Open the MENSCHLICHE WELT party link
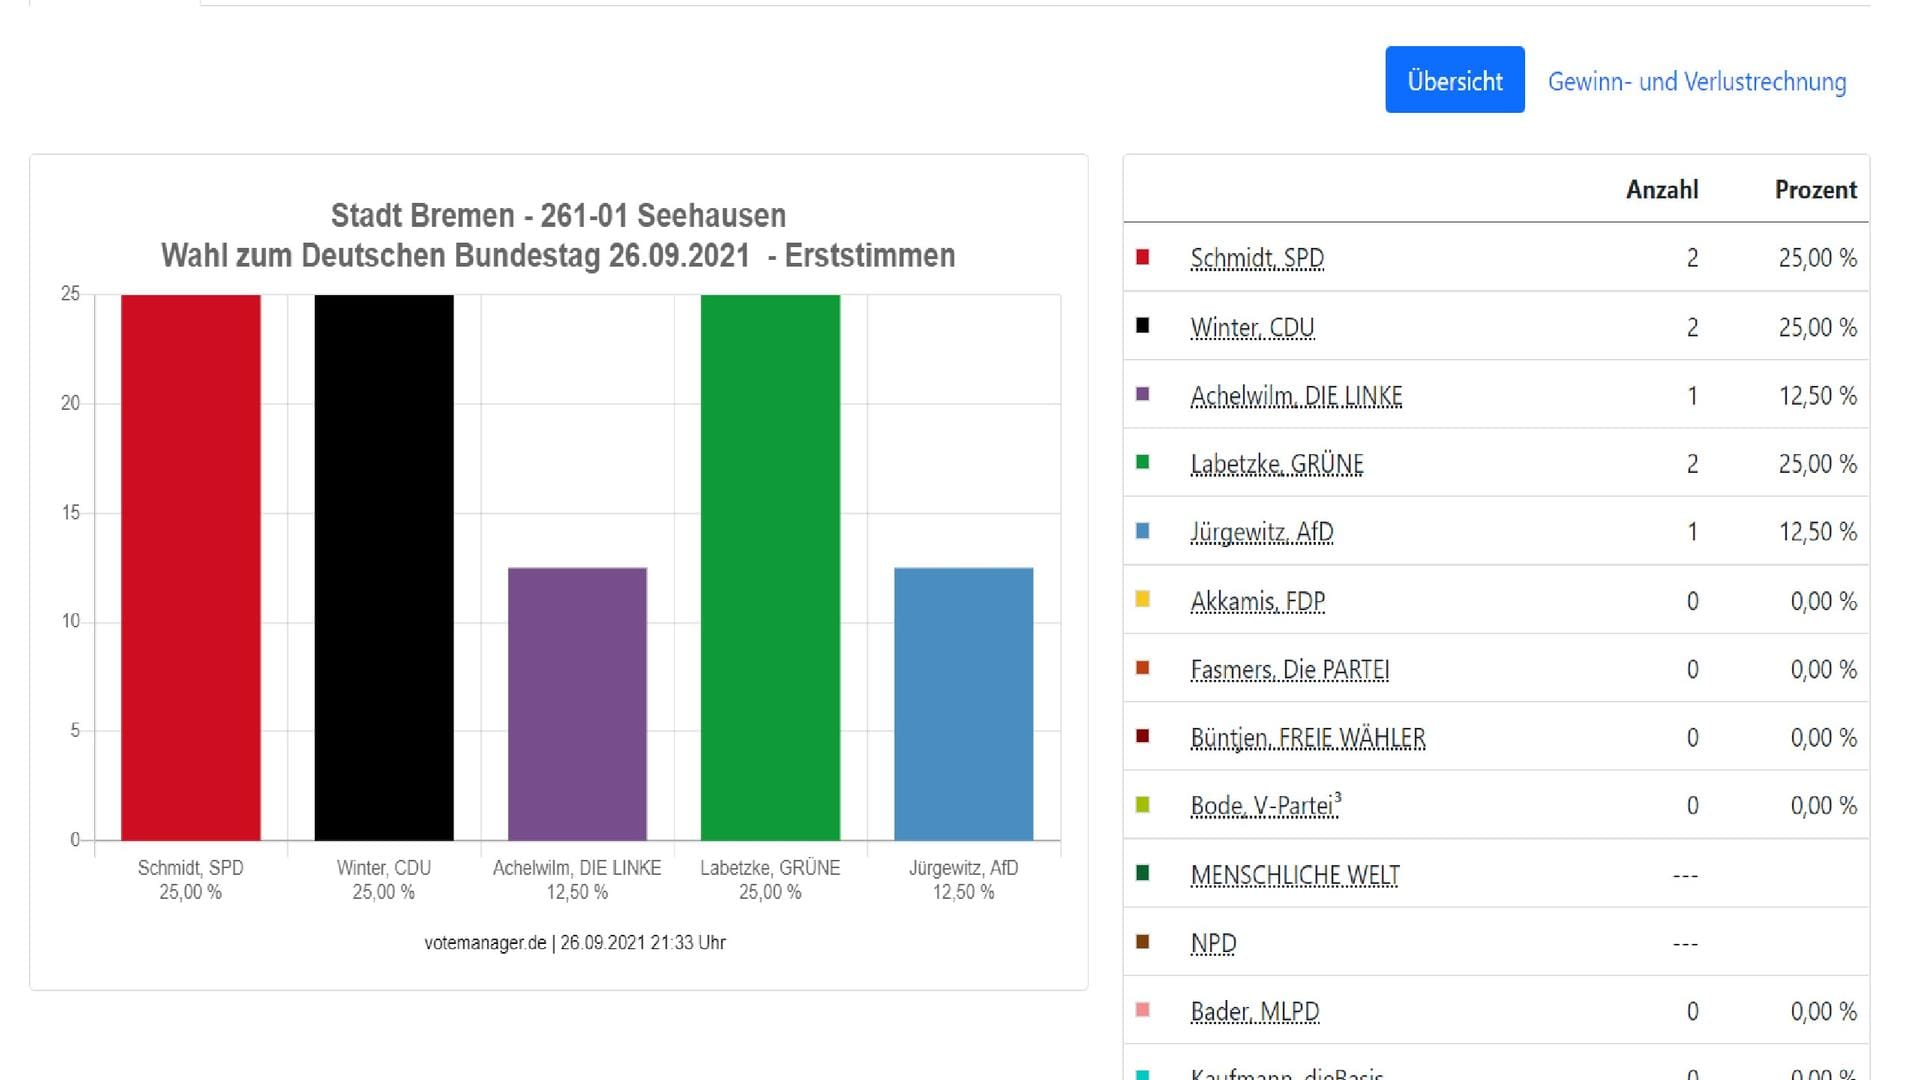 coord(1295,875)
